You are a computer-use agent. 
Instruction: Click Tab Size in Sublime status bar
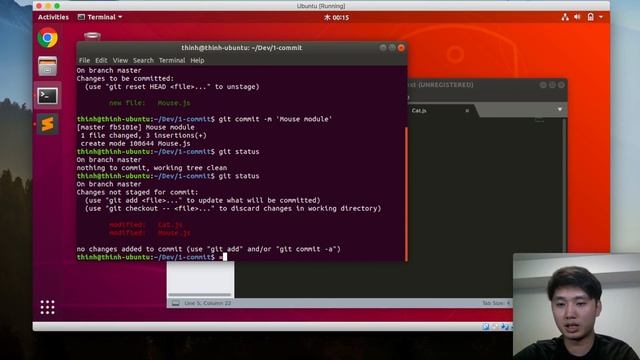[496, 303]
